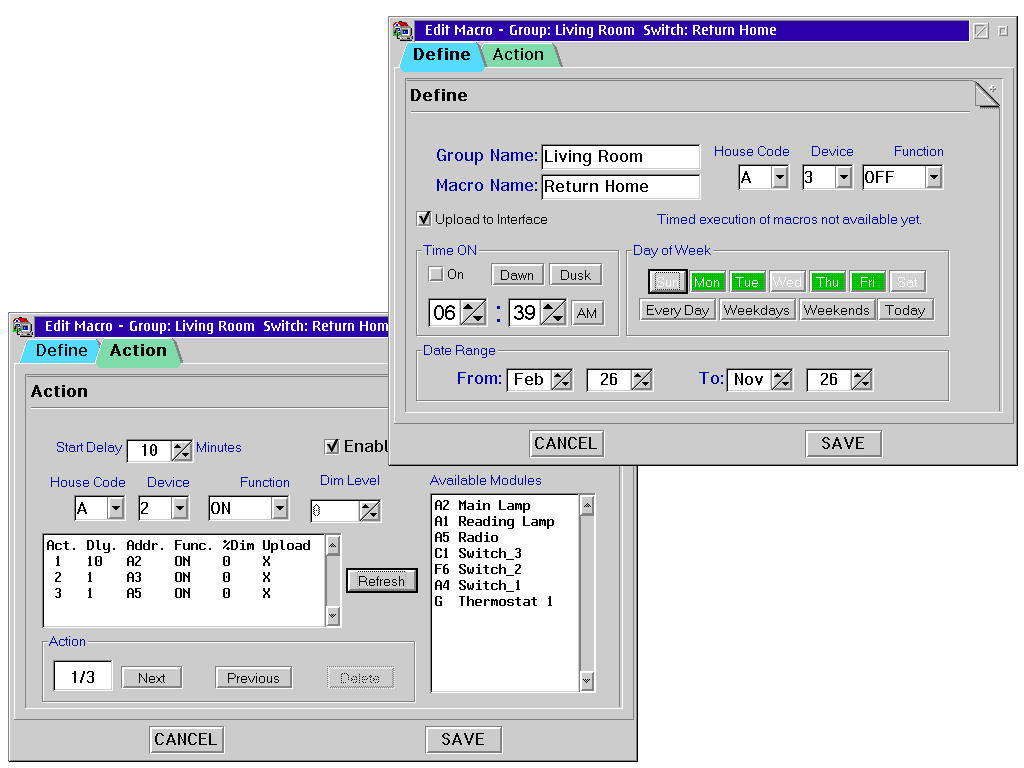Click the To day spinner at the end of Date Range
Screen dimensions: 1024x768
click(x=861, y=379)
